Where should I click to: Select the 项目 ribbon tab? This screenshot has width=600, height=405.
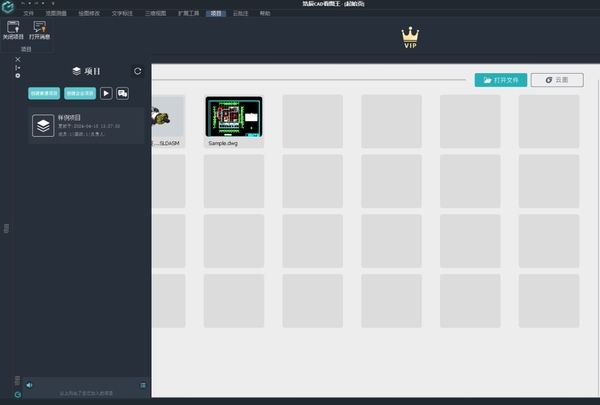coord(216,13)
